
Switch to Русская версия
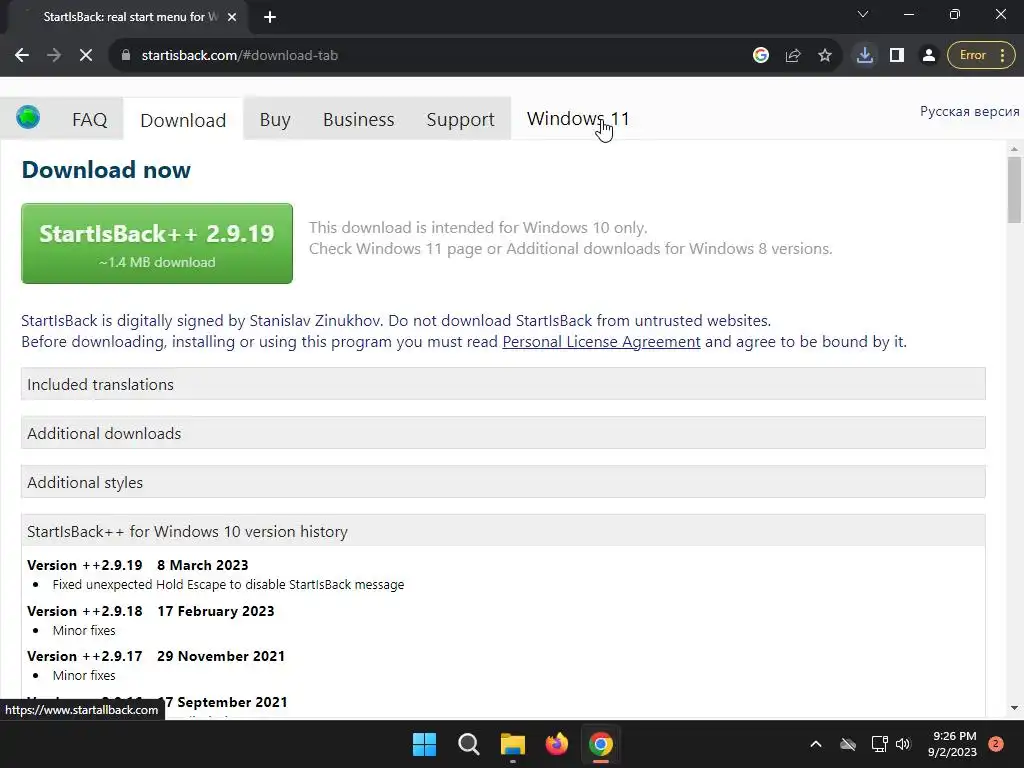point(969,112)
